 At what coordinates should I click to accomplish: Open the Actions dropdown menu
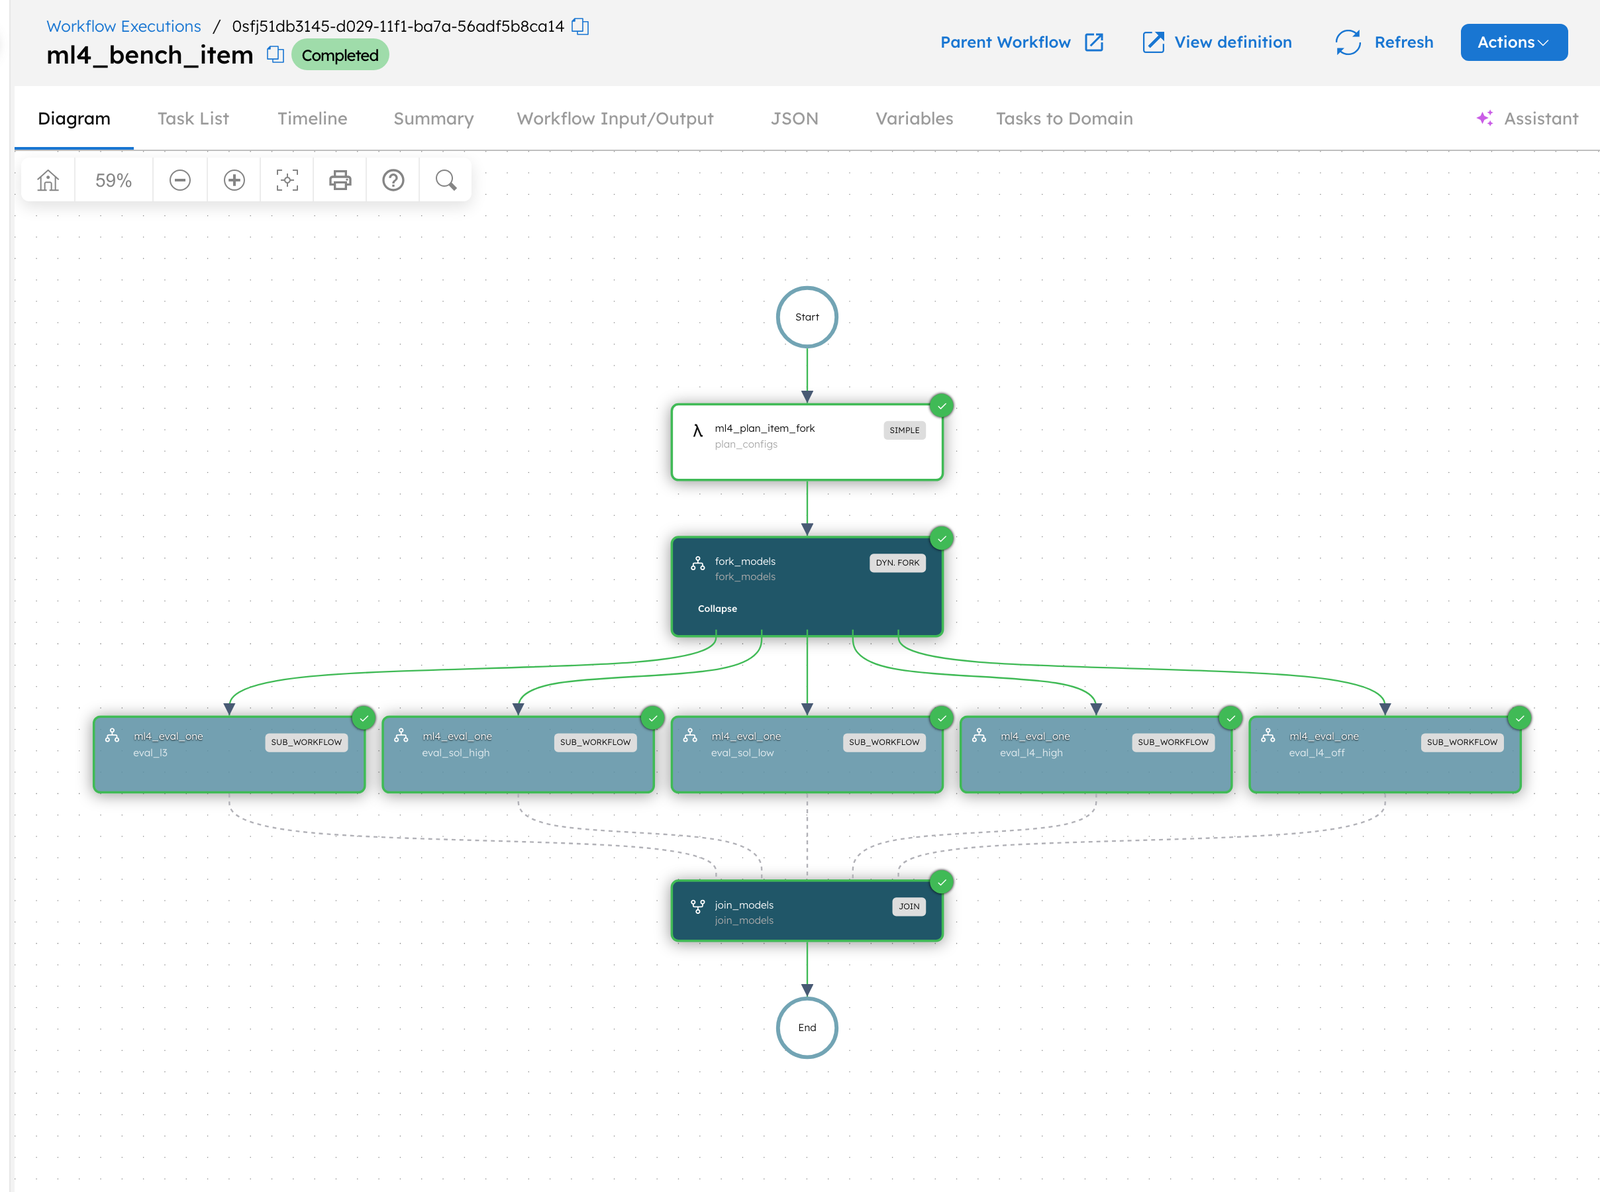(1514, 42)
